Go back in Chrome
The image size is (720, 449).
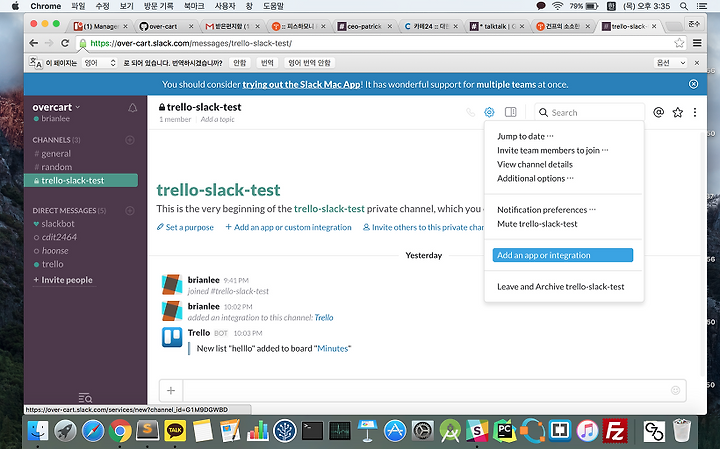pyautogui.click(x=34, y=43)
